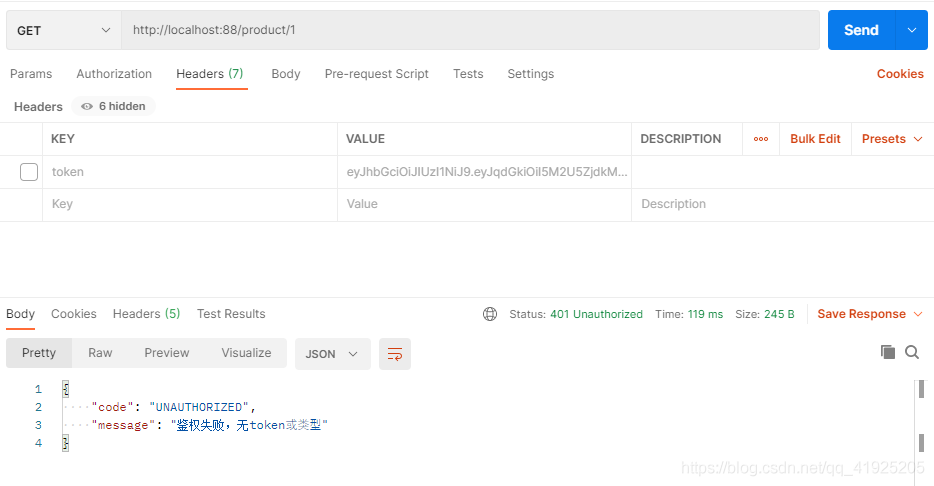This screenshot has height=486, width=934.
Task: Click the "UNAUTHORIZED" code value in response
Action: (x=199, y=407)
